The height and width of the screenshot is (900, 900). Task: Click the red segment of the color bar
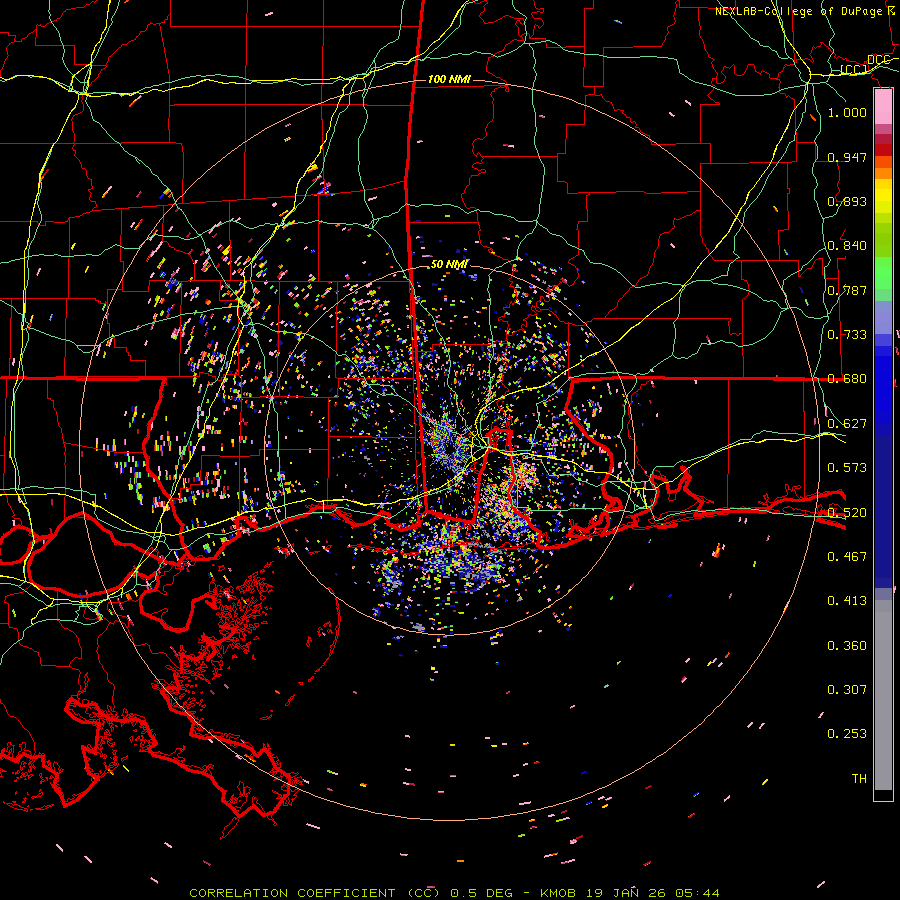[883, 150]
